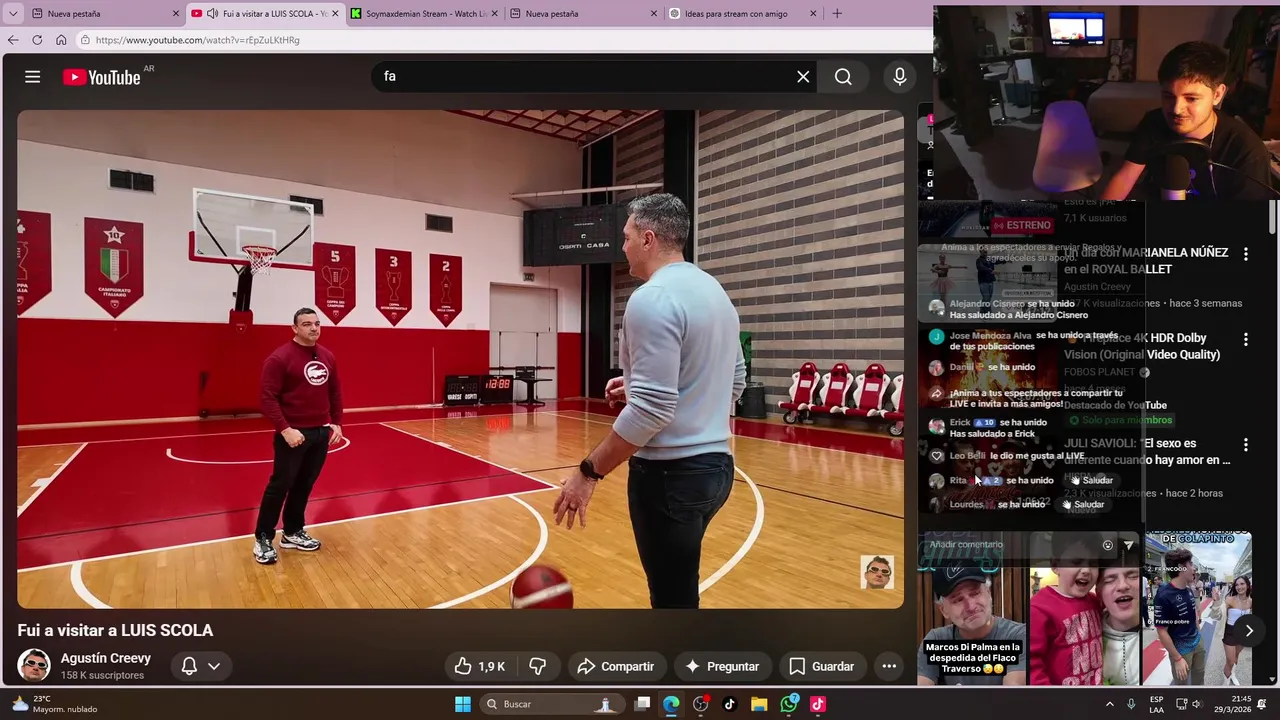Open the Windows Start menu
Image resolution: width=1280 pixels, height=720 pixels.
click(462, 704)
